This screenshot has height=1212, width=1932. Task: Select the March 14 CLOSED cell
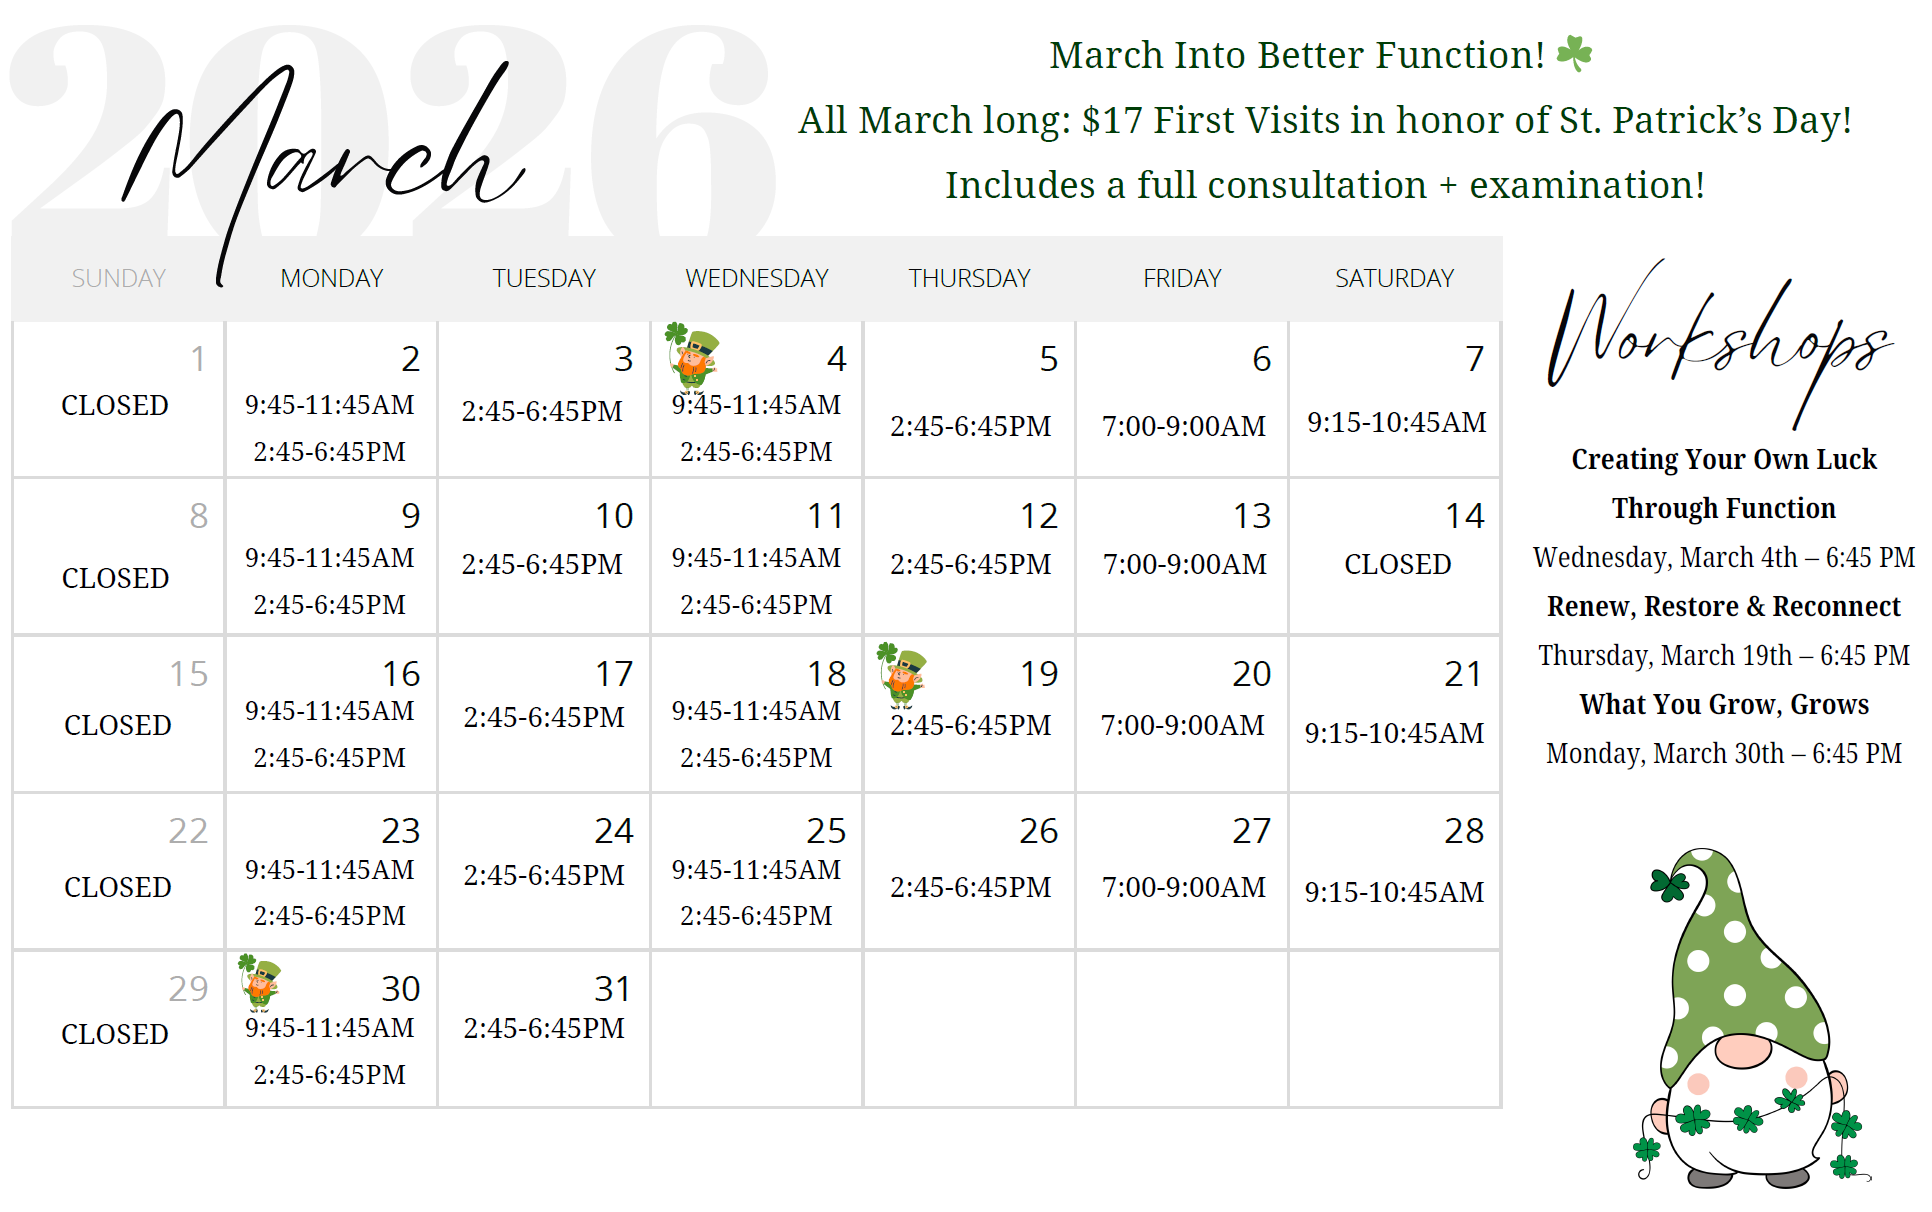click(1397, 564)
